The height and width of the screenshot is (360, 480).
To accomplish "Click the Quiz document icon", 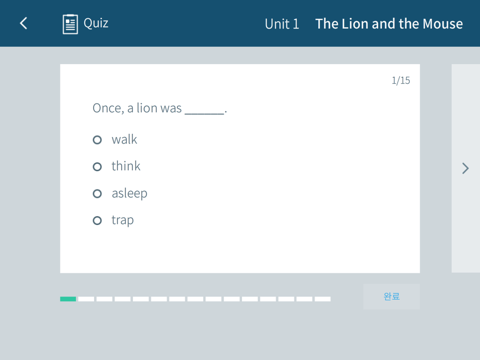I will [x=70, y=24].
